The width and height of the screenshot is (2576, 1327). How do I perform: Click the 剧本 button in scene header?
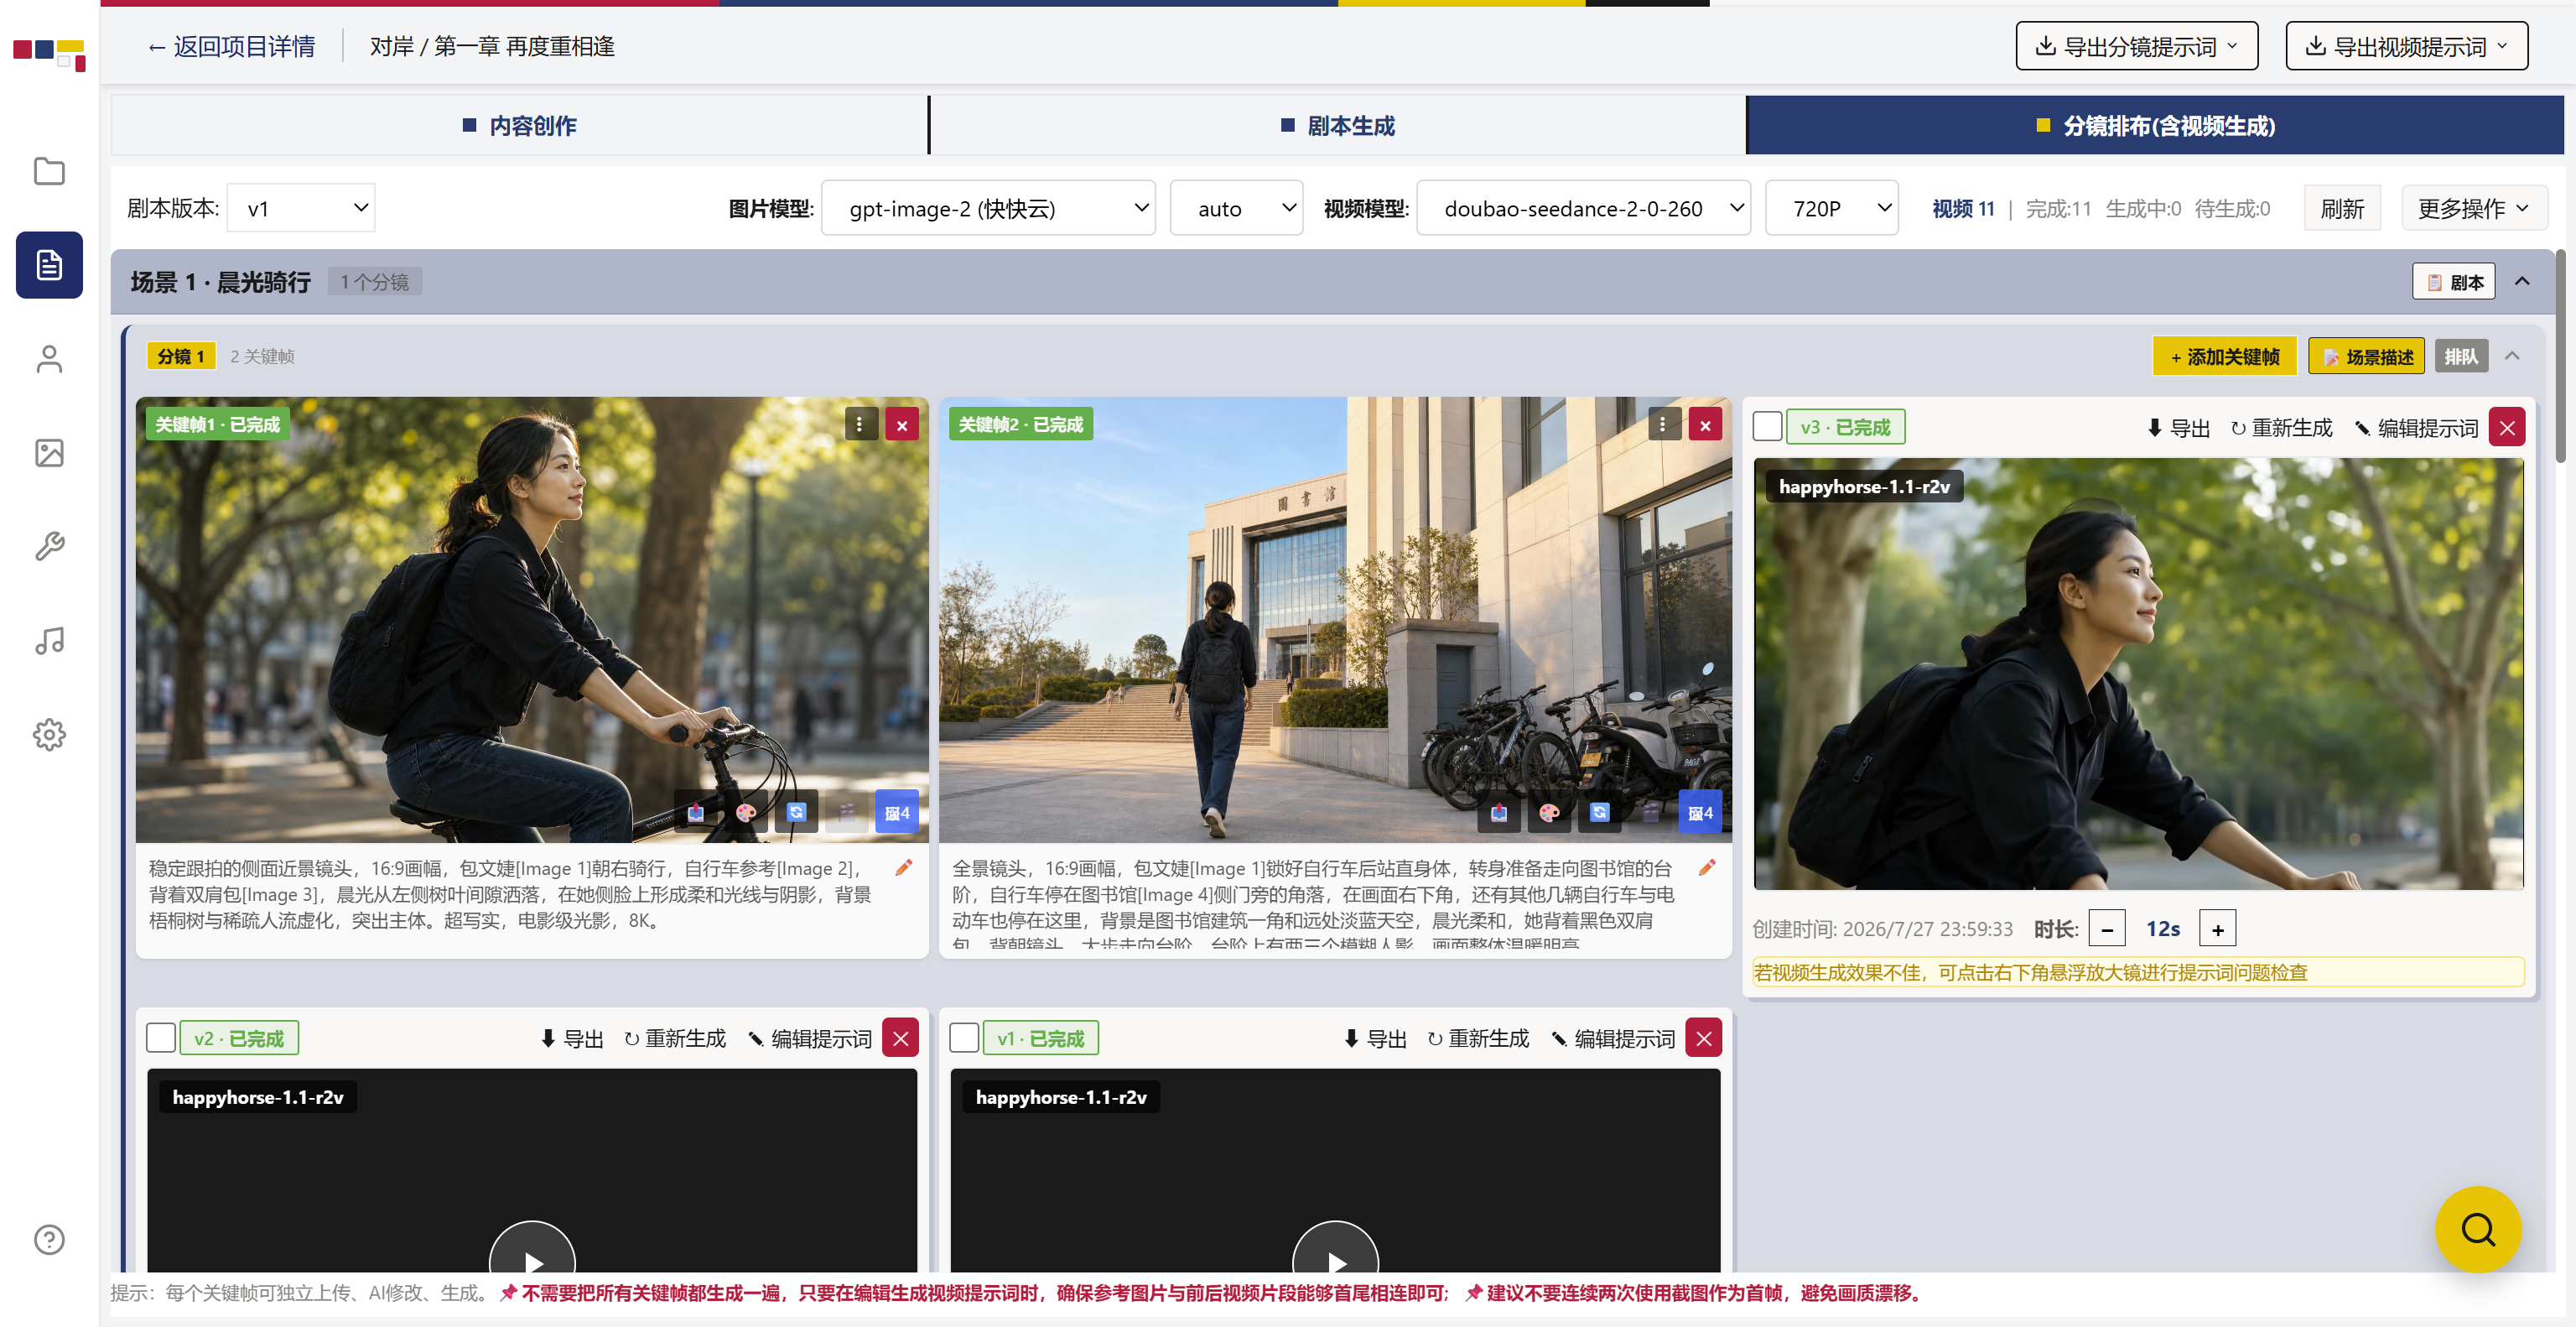2454,282
